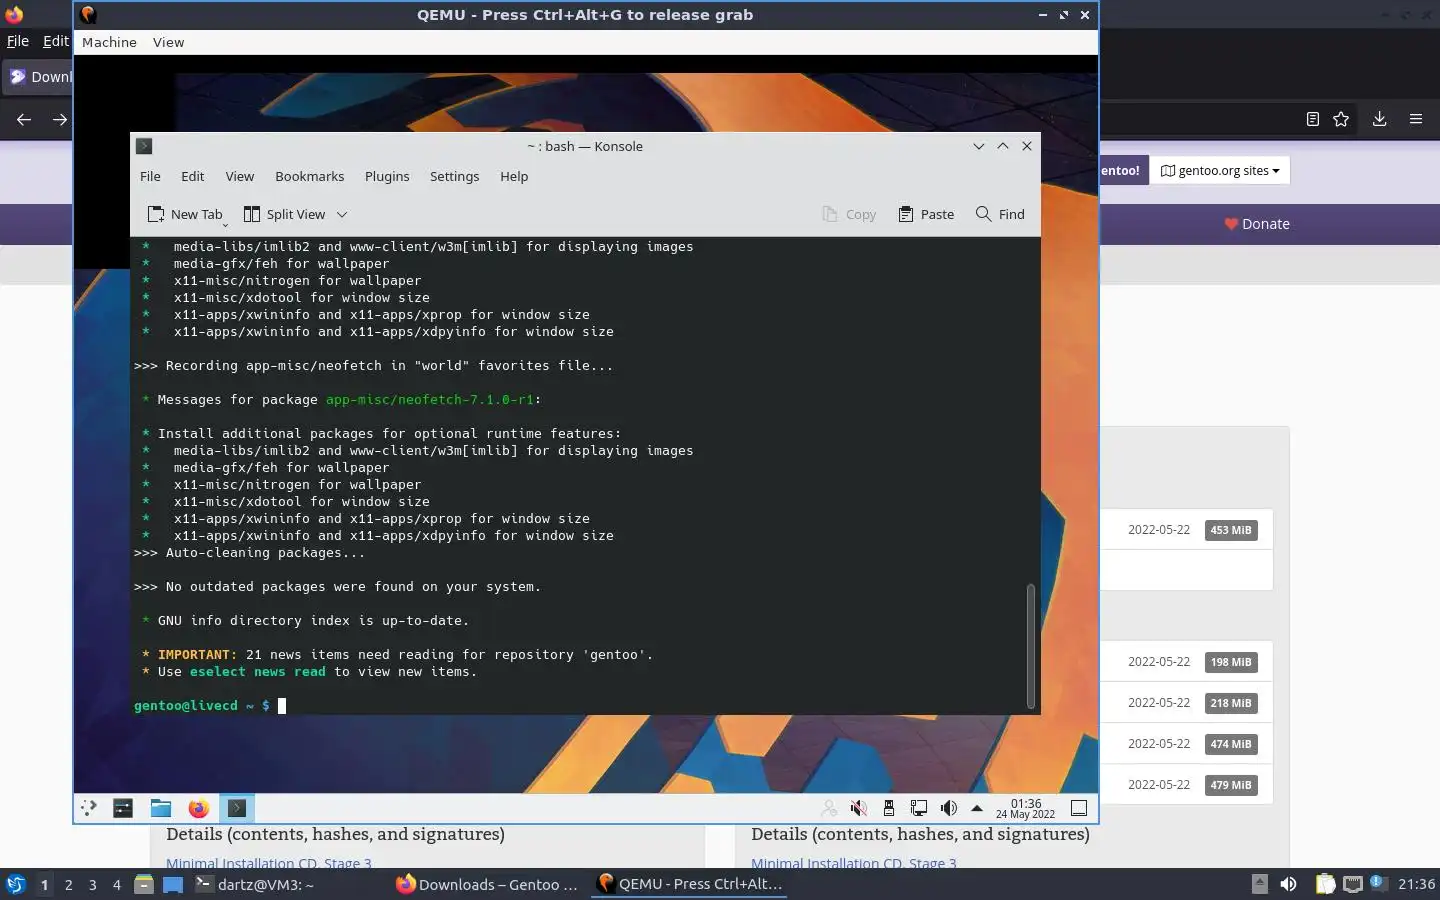Open system settings icon in guest panel

[x=123, y=808]
